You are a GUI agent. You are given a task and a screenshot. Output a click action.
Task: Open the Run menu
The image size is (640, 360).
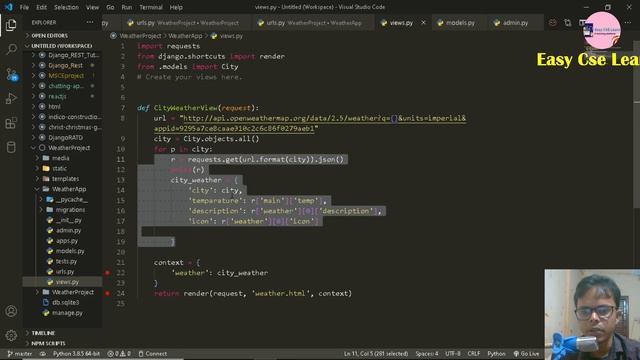(x=127, y=7)
